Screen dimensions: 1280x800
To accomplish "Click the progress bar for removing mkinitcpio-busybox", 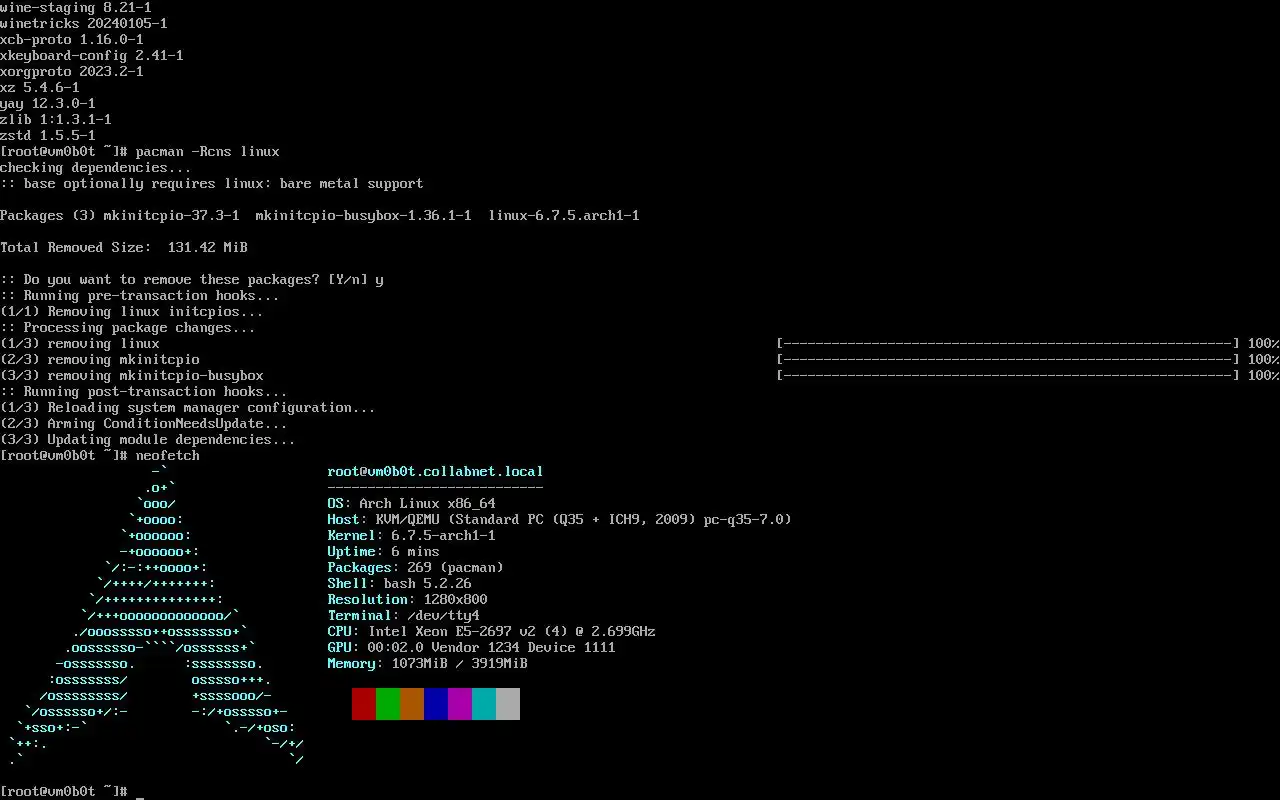I will tap(1008, 376).
